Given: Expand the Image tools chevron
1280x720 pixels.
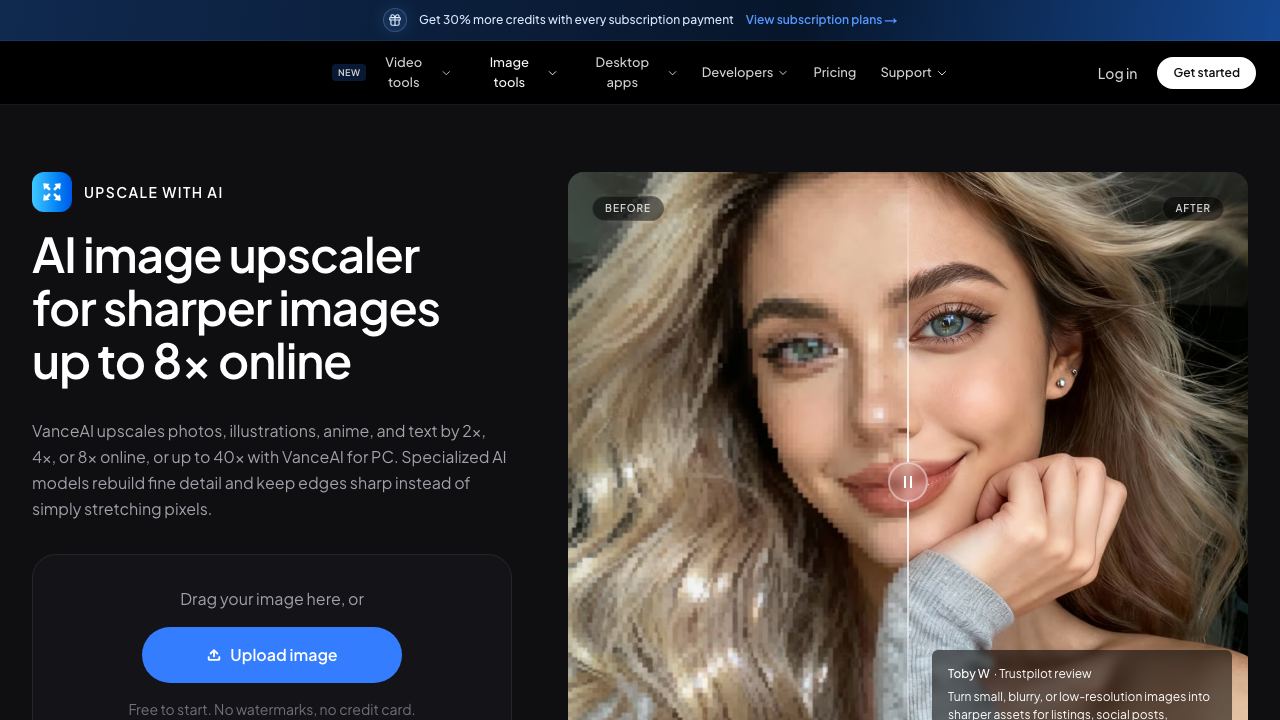Looking at the screenshot, I should coord(552,73).
